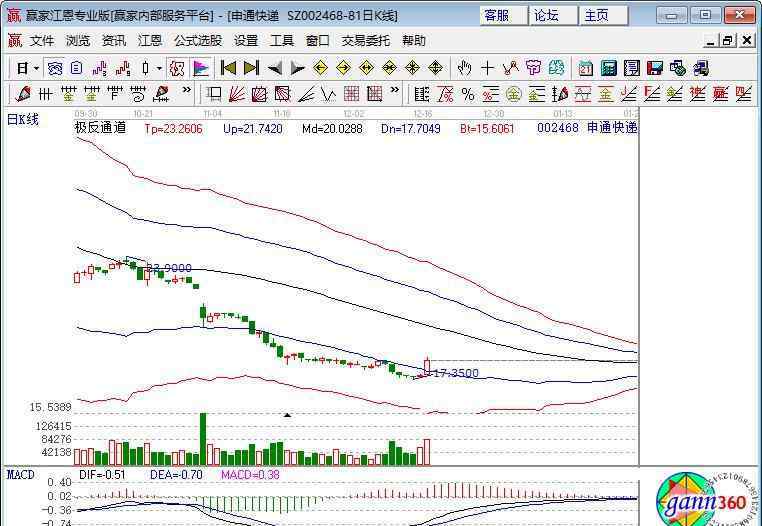Jump to last bar with skip-forward icon
This screenshot has height=526, width=762.
pyautogui.click(x=251, y=68)
